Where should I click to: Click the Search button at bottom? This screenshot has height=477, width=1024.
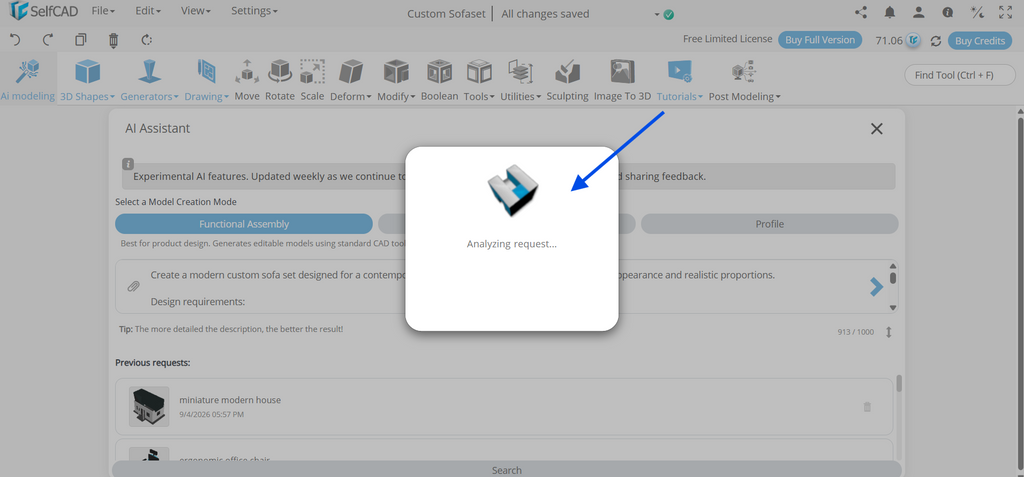506,470
